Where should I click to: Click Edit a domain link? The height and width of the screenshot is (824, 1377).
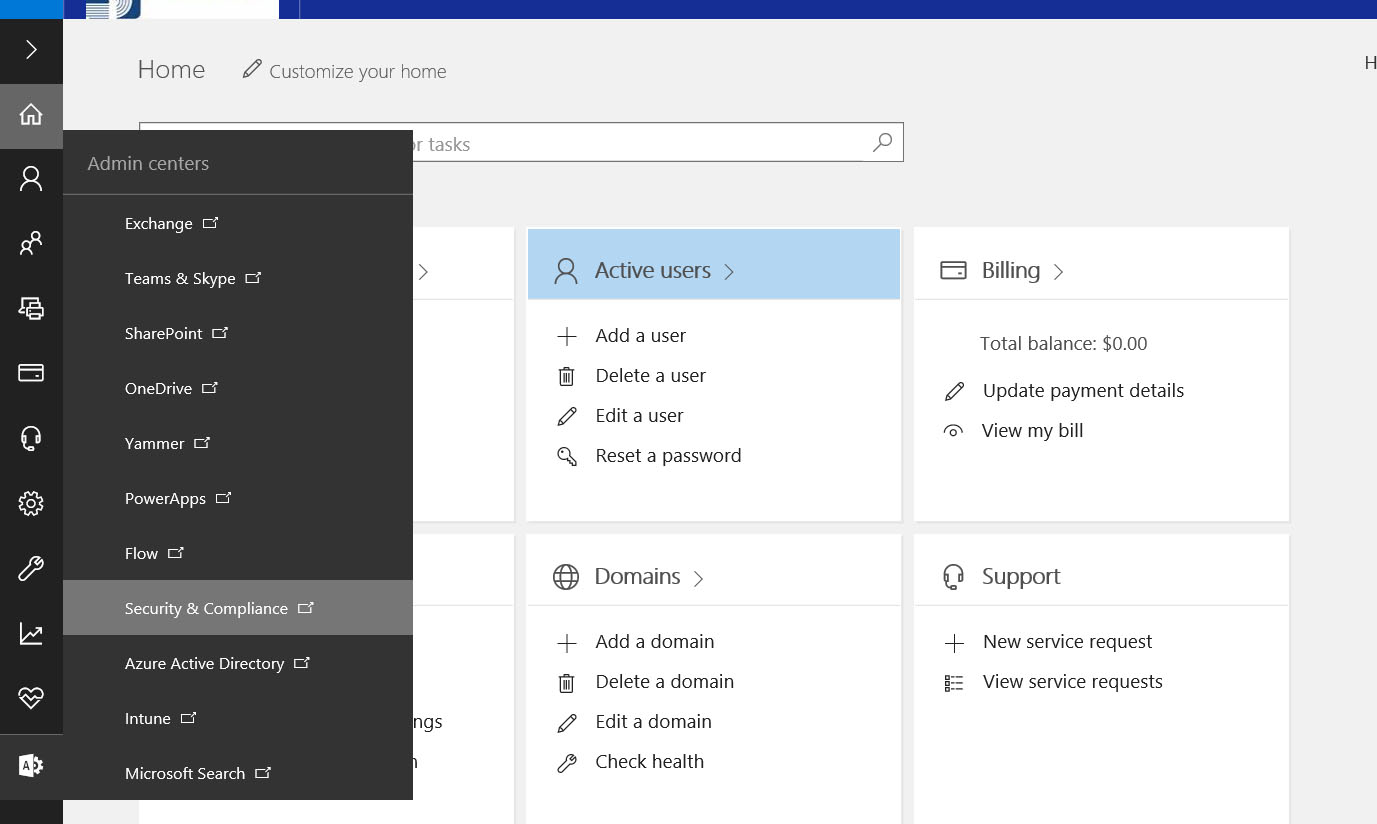click(x=653, y=721)
